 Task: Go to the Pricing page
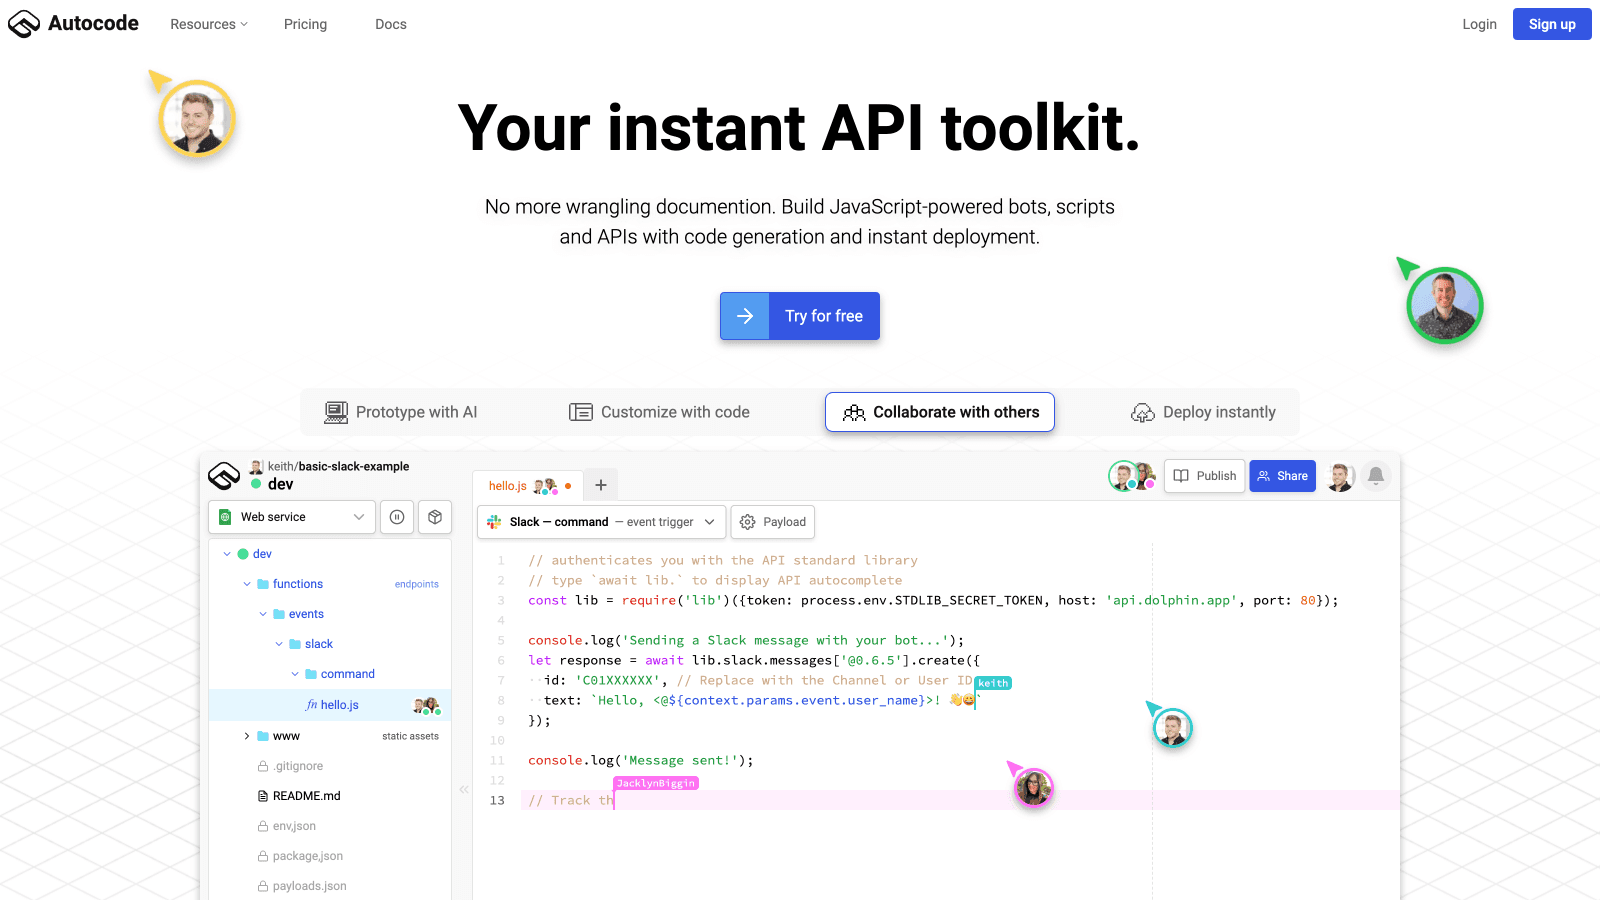tap(305, 24)
